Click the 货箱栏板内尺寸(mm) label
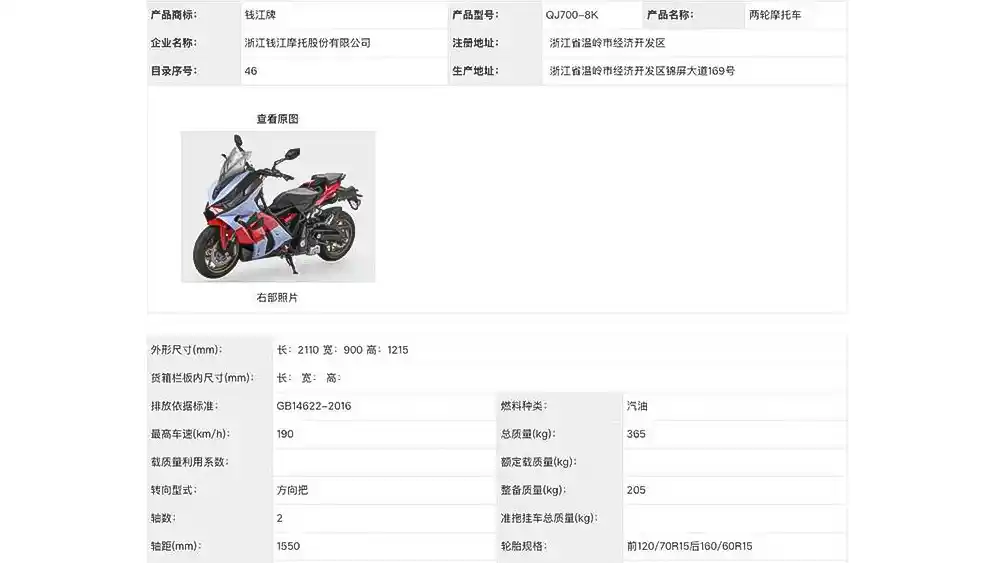The height and width of the screenshot is (563, 1000). (202, 377)
